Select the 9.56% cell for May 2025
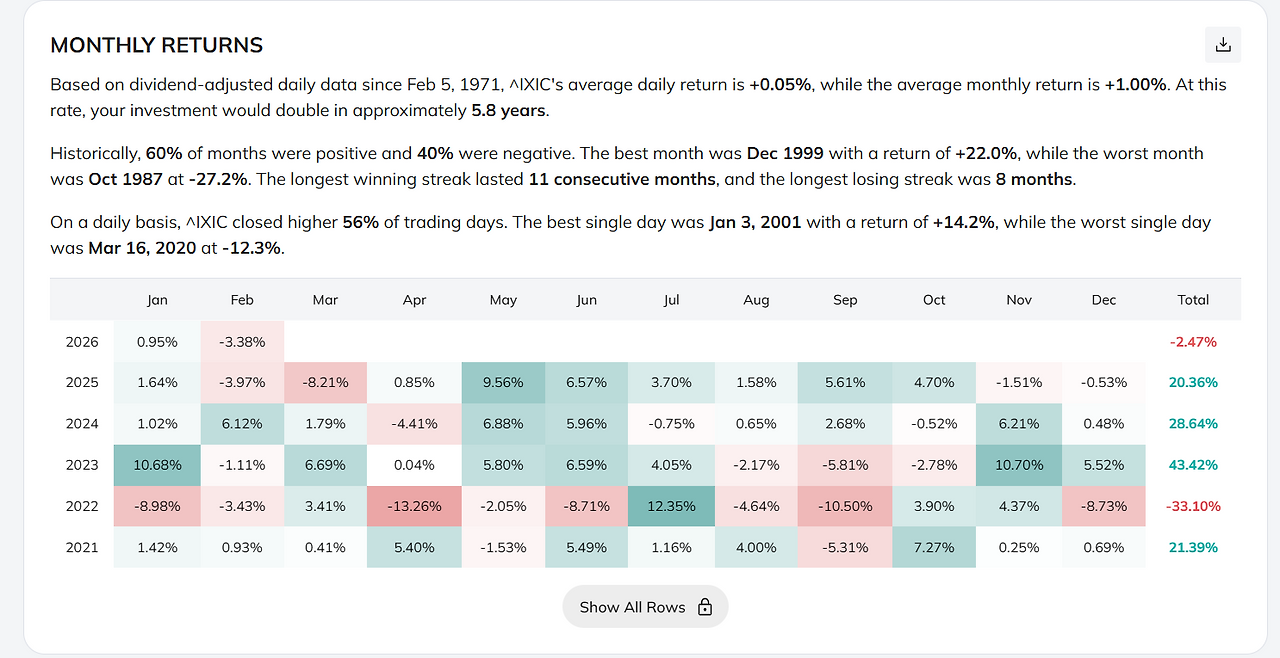Screen dimensions: 1280x658 503,383
